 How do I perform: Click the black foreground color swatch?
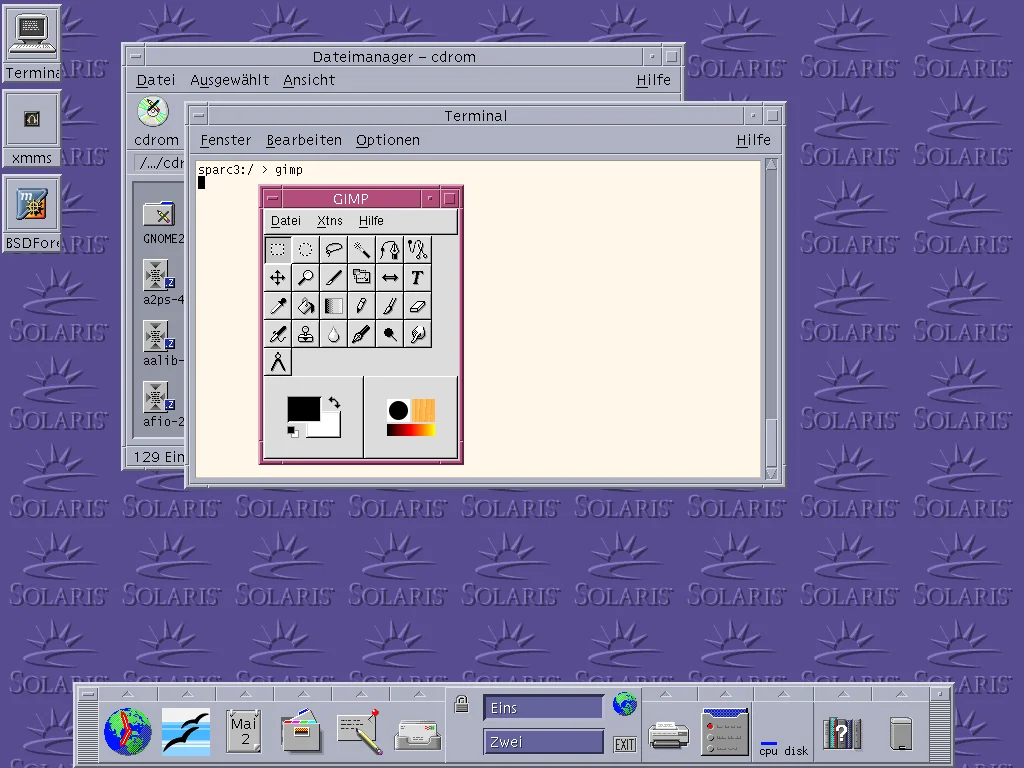click(x=304, y=409)
